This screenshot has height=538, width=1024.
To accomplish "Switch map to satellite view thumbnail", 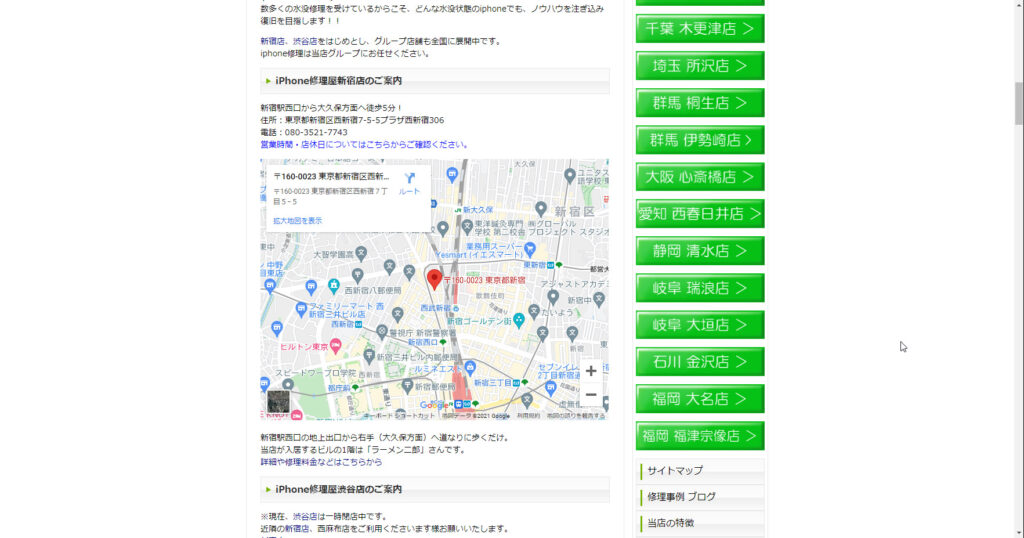I will tap(278, 402).
